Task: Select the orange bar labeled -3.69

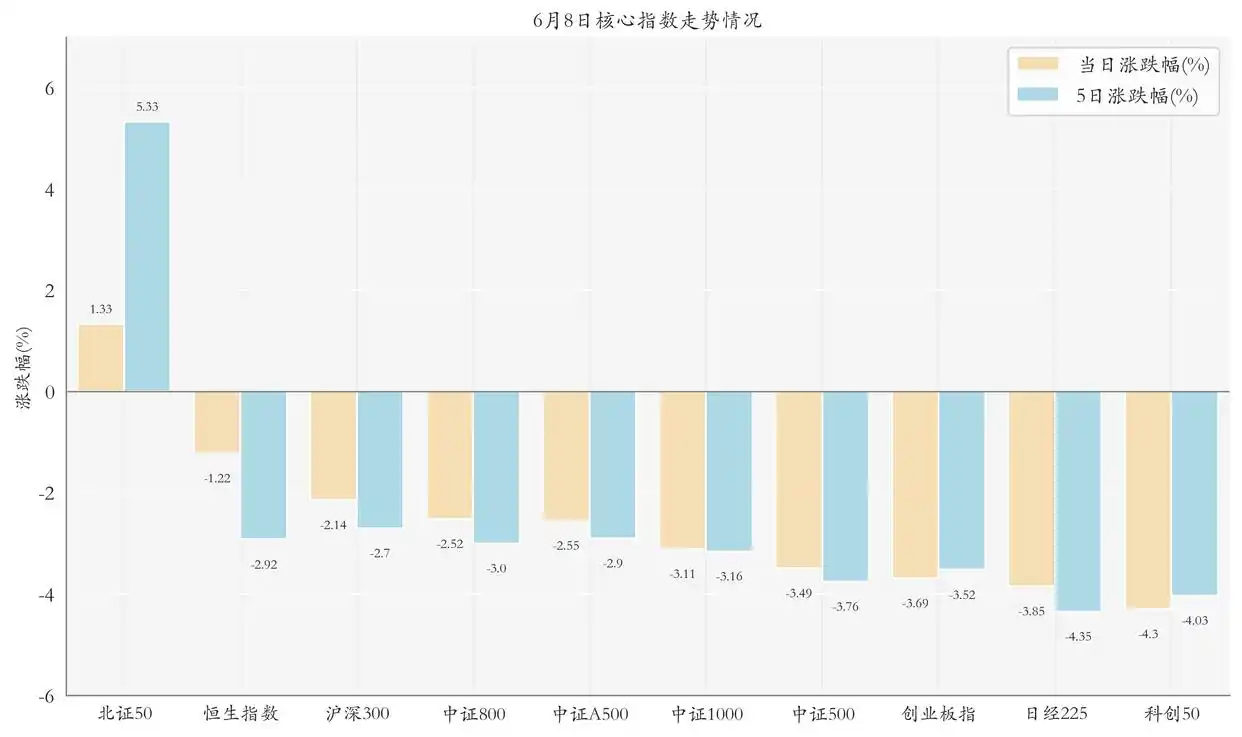Action: pyautogui.click(x=915, y=484)
